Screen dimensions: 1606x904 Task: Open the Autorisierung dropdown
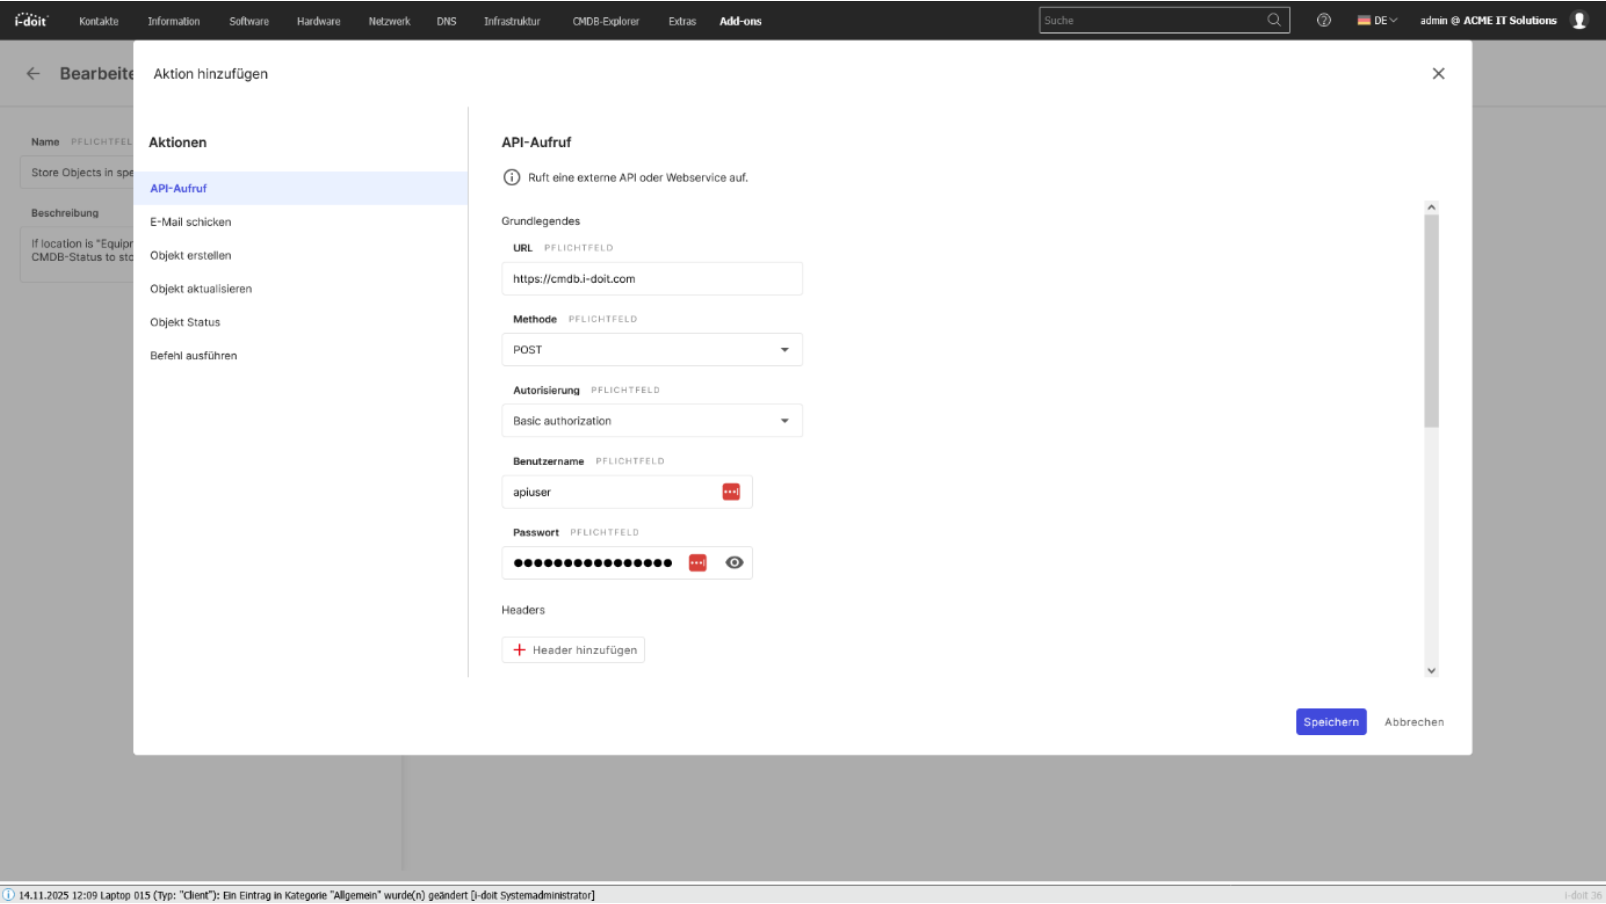pyautogui.click(x=651, y=420)
